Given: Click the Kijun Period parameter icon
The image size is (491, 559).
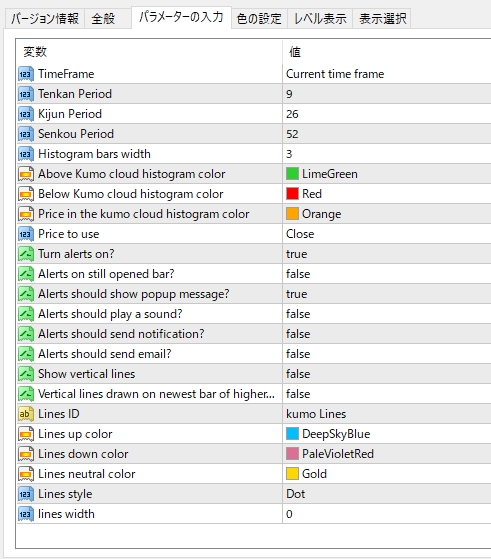Looking at the screenshot, I should tap(26, 114).
